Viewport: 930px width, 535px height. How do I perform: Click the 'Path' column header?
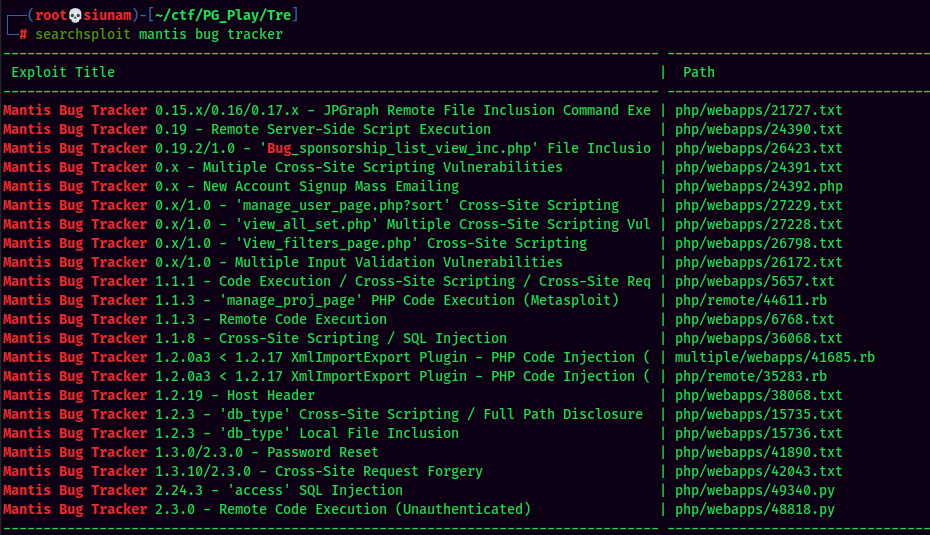[699, 72]
